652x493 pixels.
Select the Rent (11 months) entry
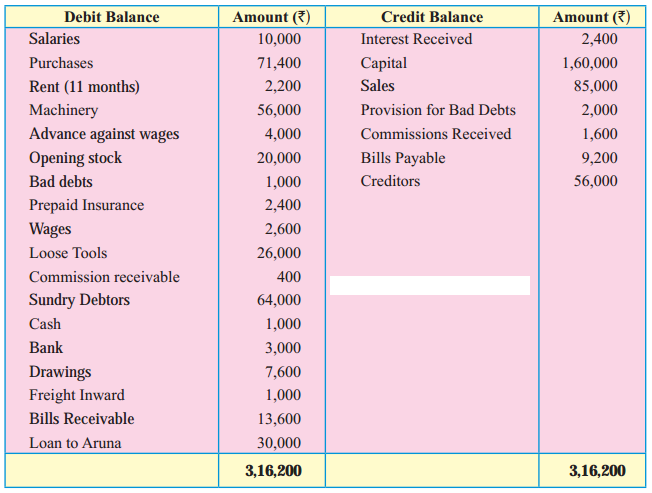[x=84, y=87]
